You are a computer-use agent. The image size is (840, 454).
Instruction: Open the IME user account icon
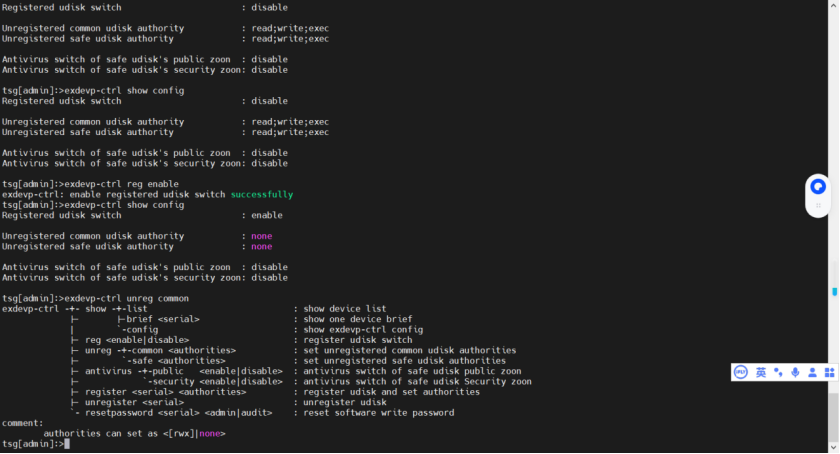(x=812, y=372)
